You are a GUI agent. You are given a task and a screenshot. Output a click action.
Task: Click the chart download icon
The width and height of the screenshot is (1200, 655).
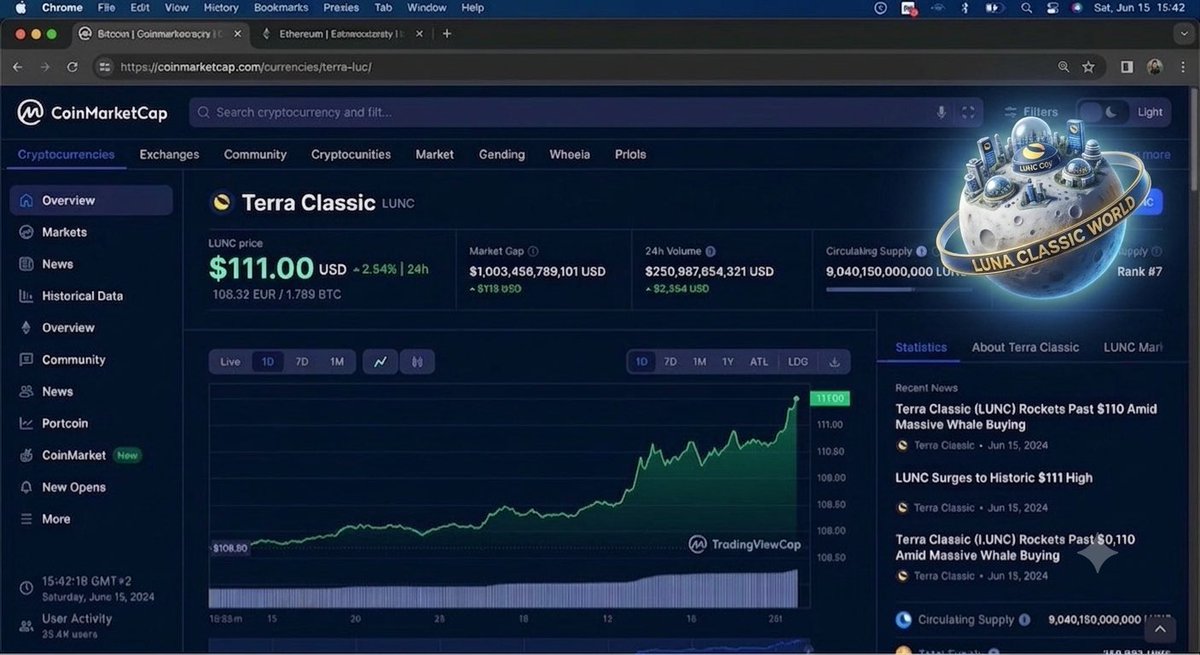pyautogui.click(x=835, y=361)
